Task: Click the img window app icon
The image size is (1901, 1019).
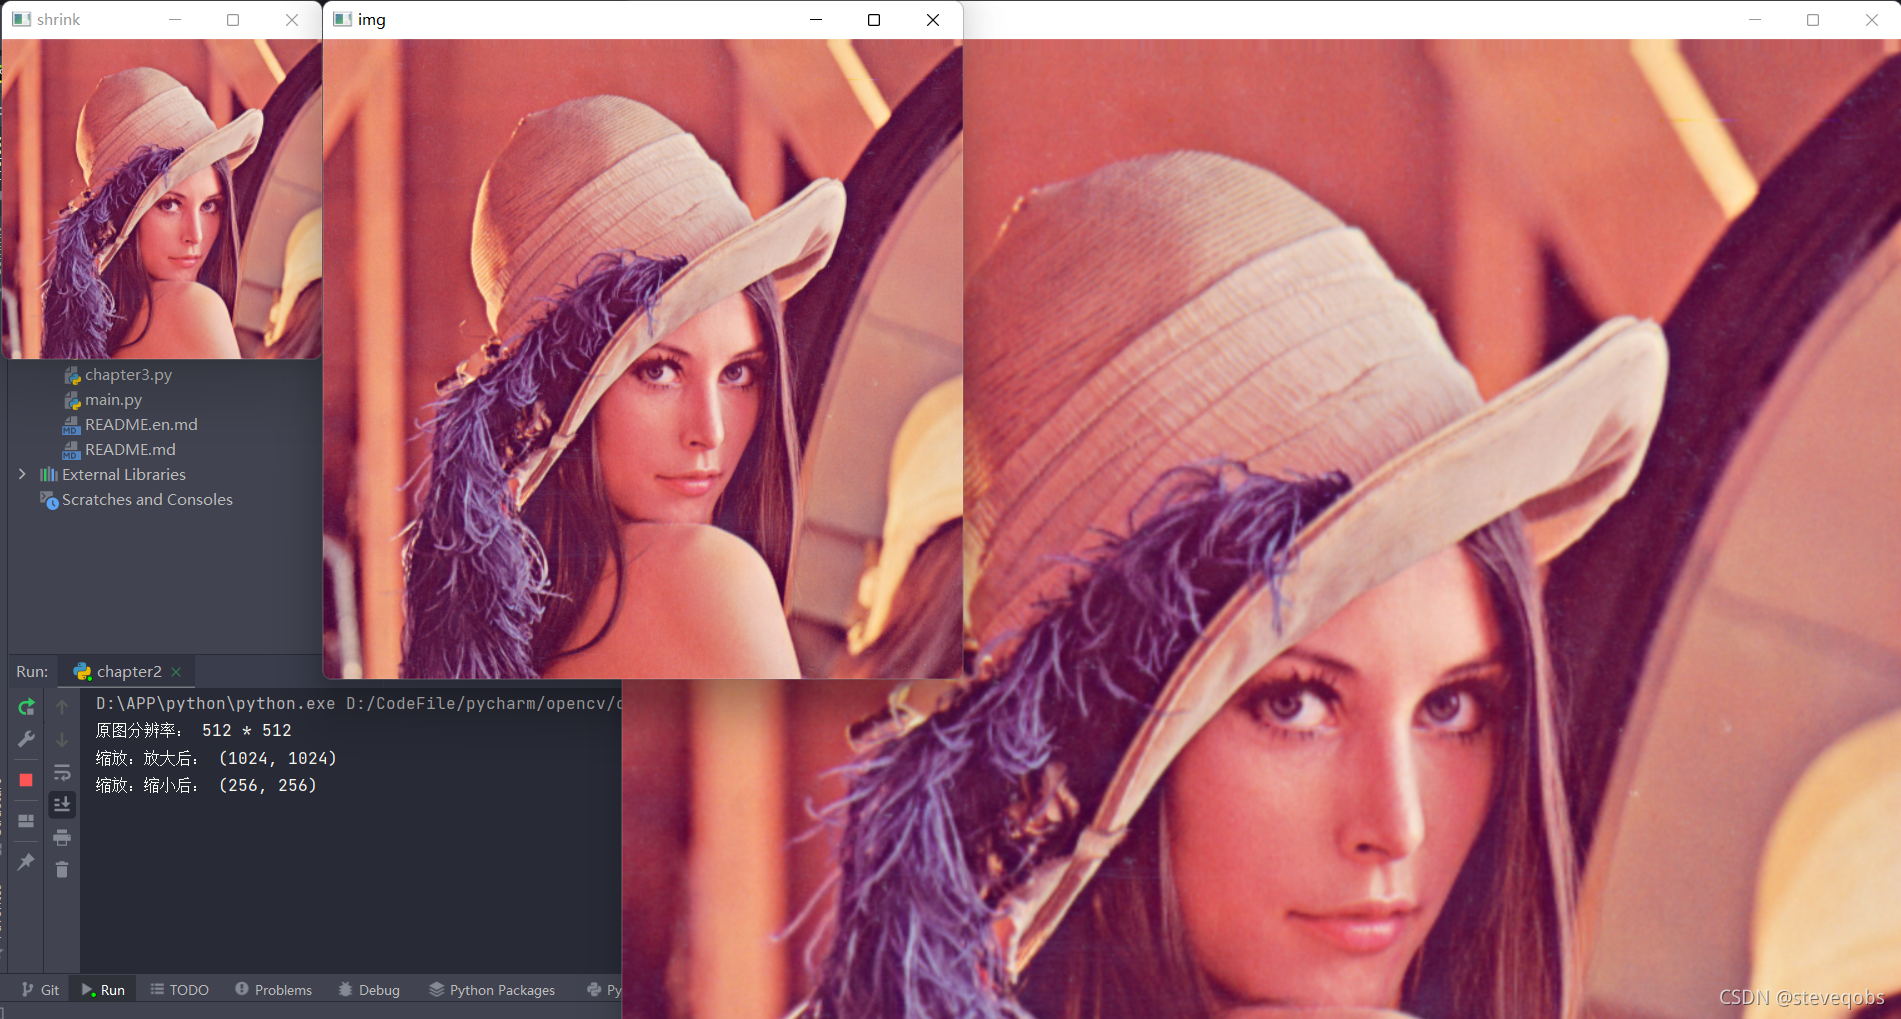Action: point(343,19)
